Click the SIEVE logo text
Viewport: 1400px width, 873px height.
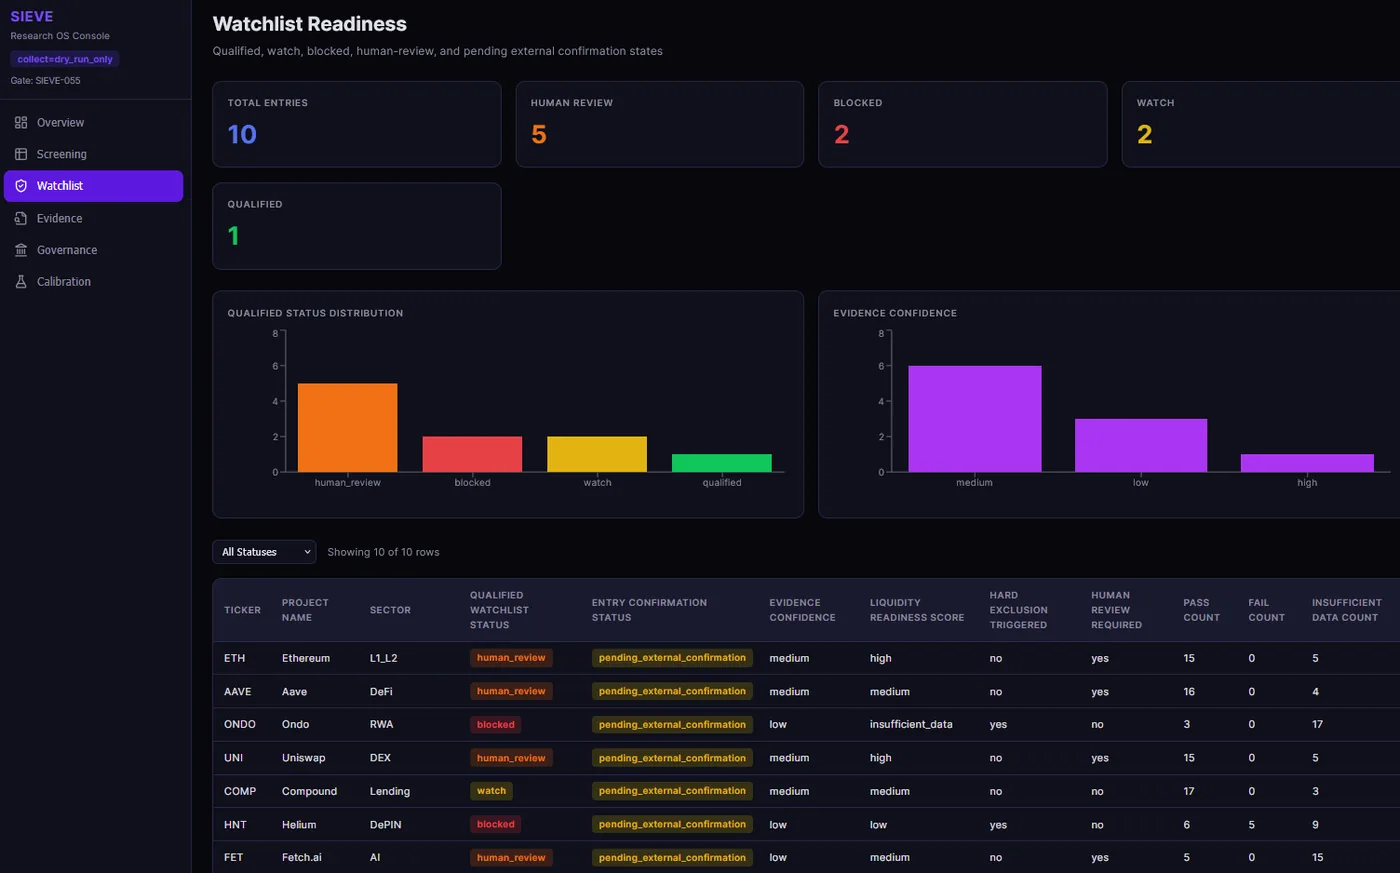[32, 17]
